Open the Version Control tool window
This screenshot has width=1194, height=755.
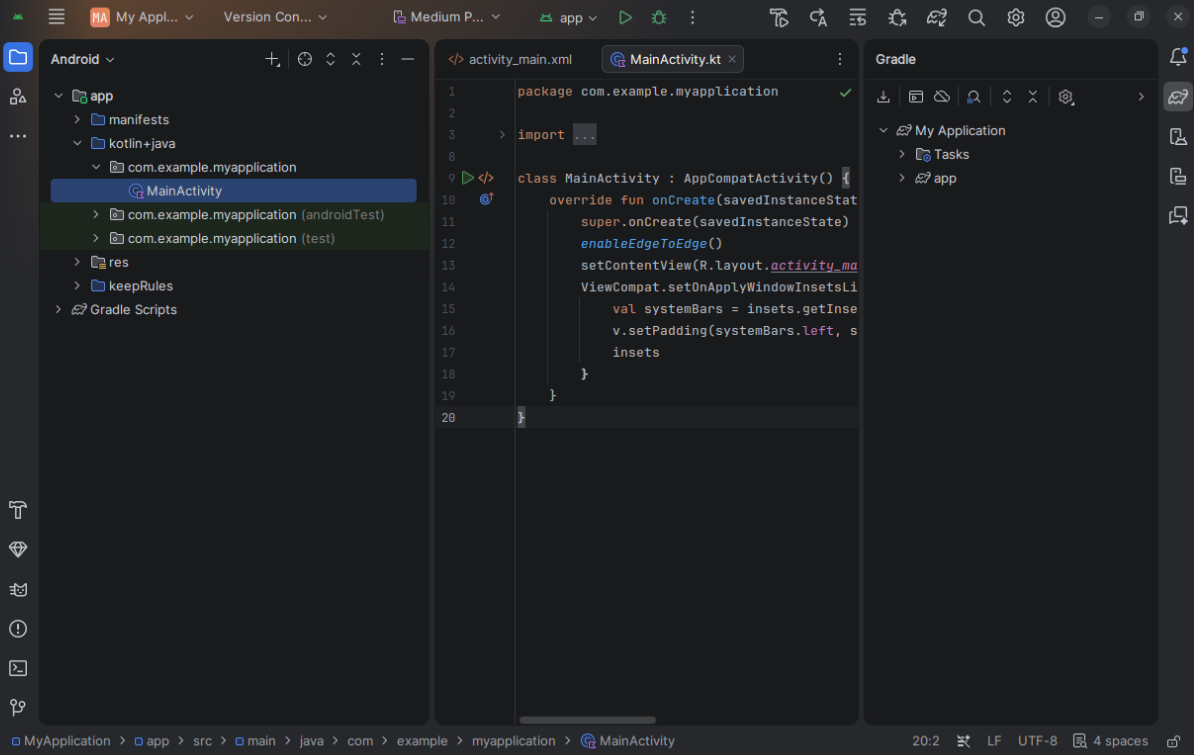(x=18, y=707)
